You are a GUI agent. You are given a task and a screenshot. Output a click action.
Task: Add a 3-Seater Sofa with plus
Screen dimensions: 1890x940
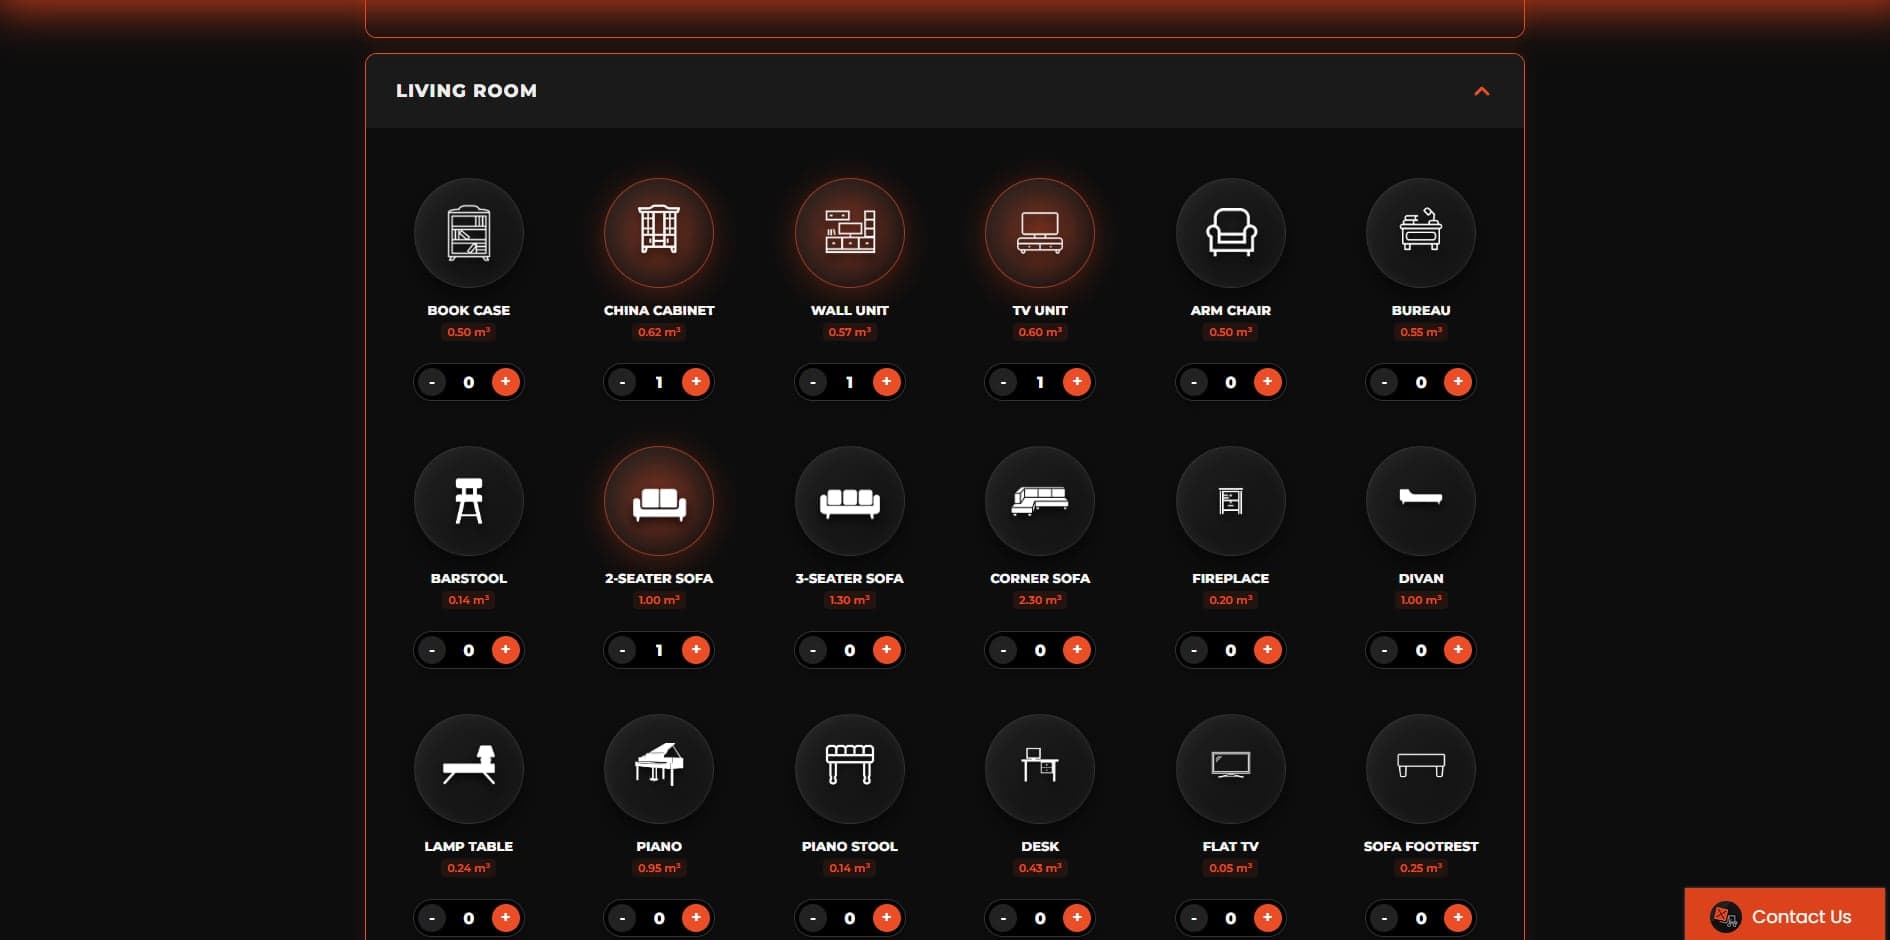[887, 650]
